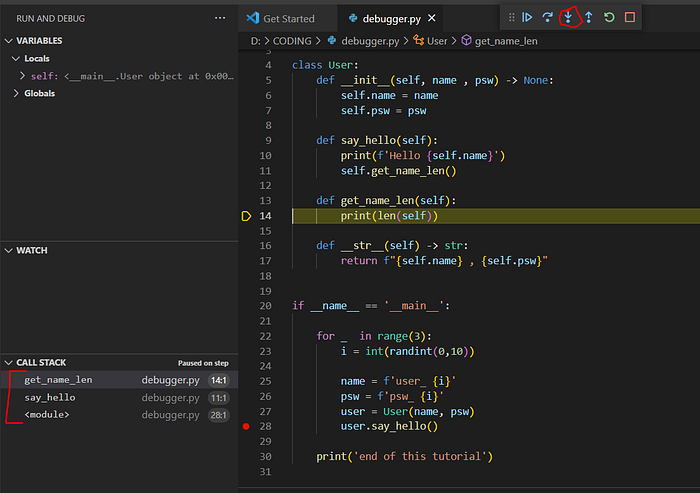Click 'for _ in range(3):' on line 22
Screen dimensions: 700x493
(374, 336)
